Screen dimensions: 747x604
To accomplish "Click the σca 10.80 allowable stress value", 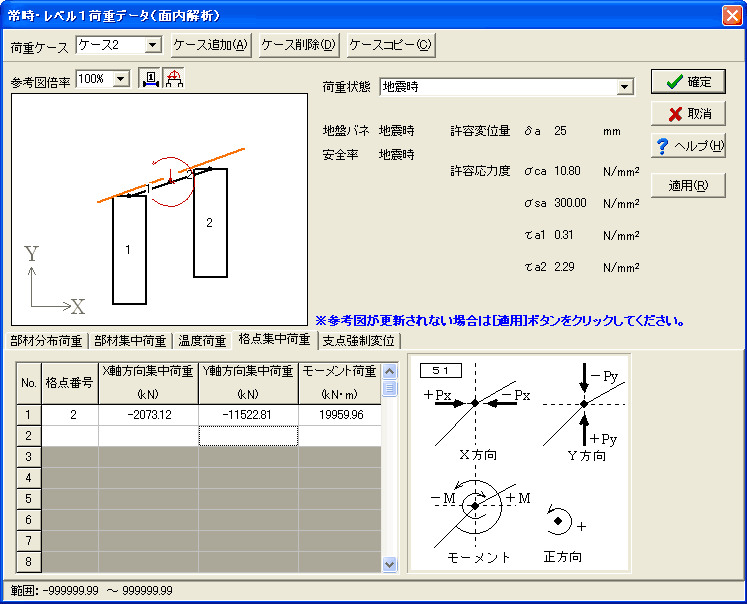I will coord(567,171).
